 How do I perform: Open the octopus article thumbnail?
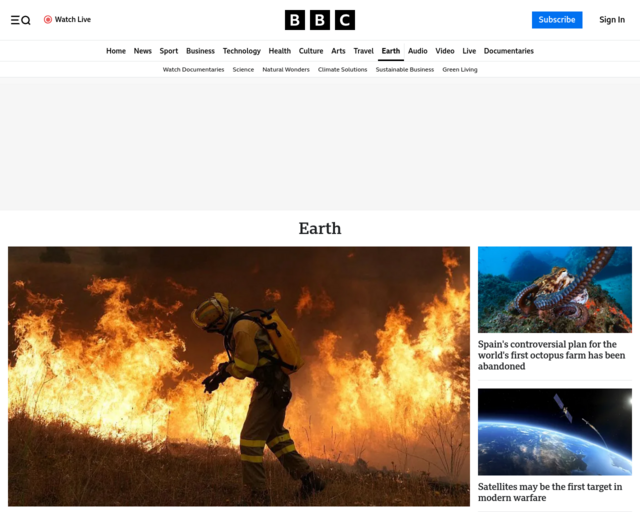(x=555, y=289)
